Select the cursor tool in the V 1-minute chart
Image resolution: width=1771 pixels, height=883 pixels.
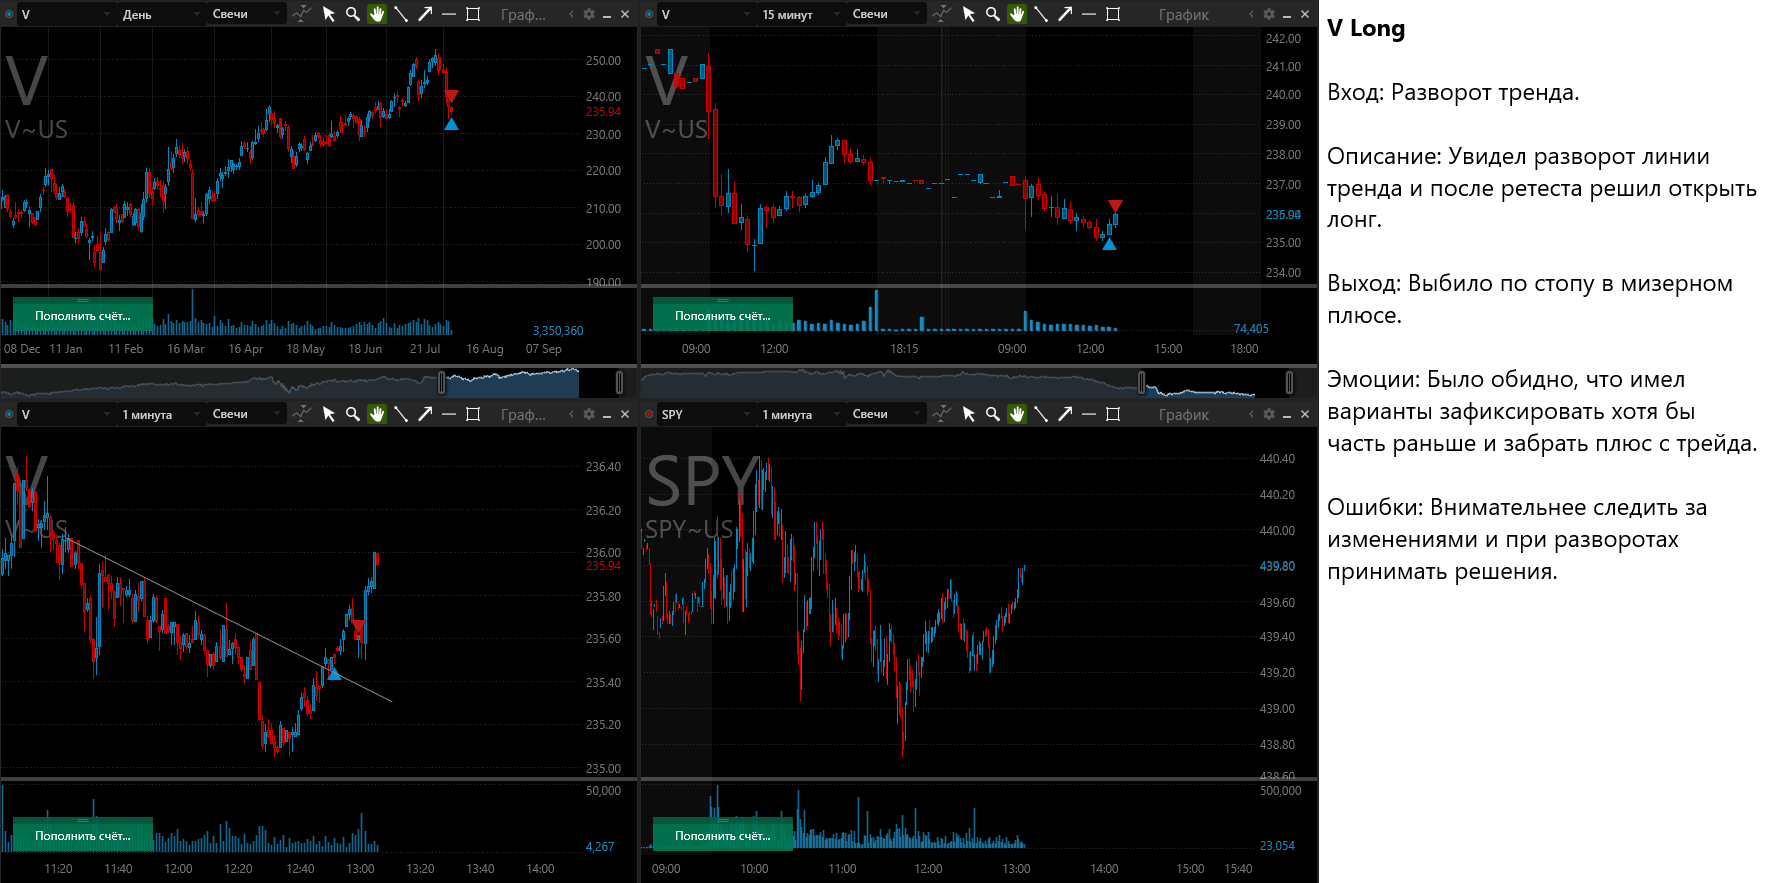click(329, 414)
